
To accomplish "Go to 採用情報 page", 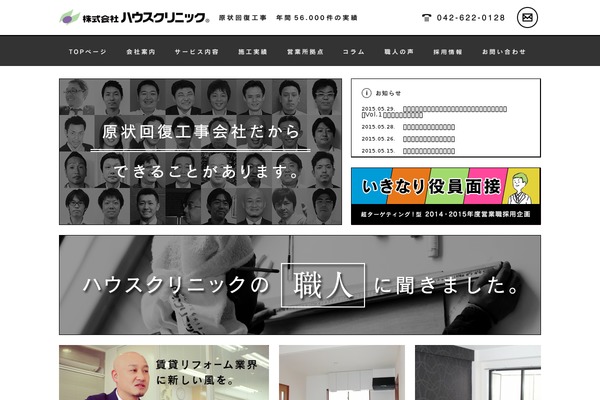I will [x=448, y=52].
